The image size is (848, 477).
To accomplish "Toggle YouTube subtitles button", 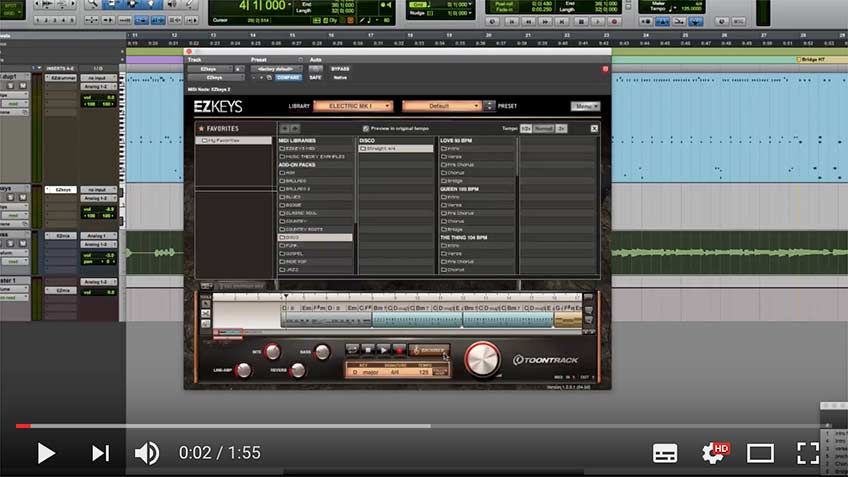I will point(665,453).
